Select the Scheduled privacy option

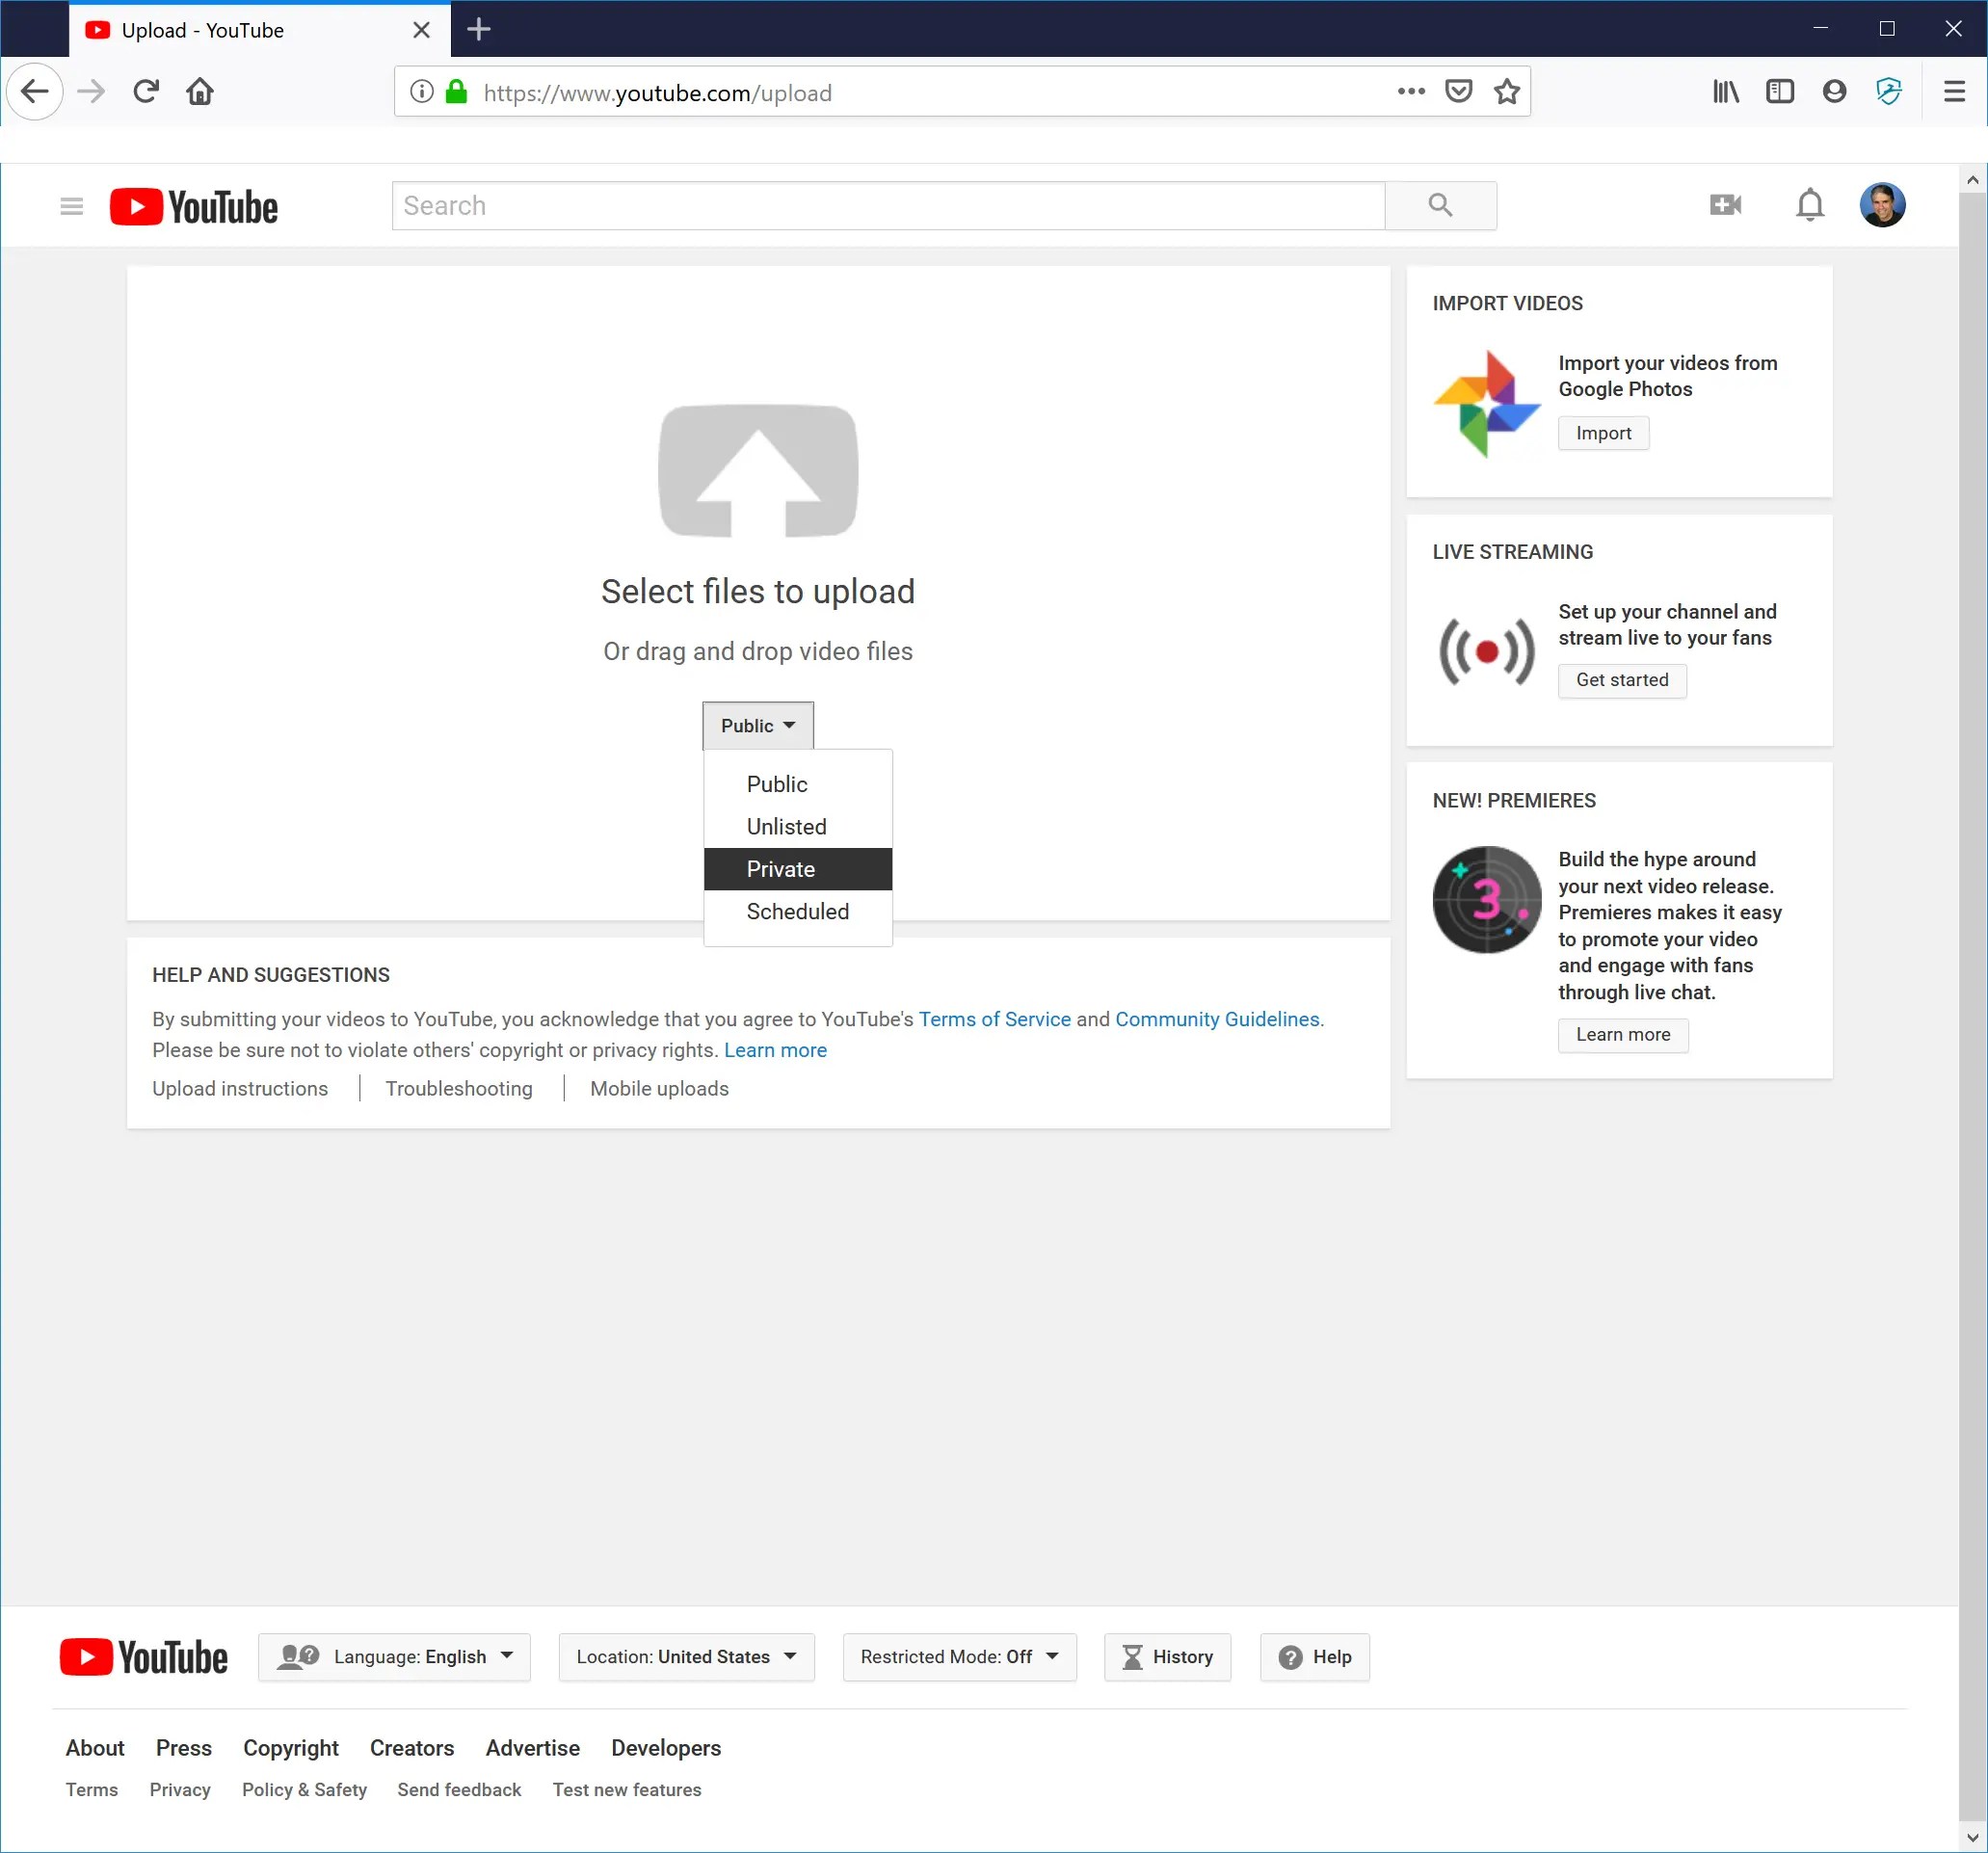click(x=798, y=911)
